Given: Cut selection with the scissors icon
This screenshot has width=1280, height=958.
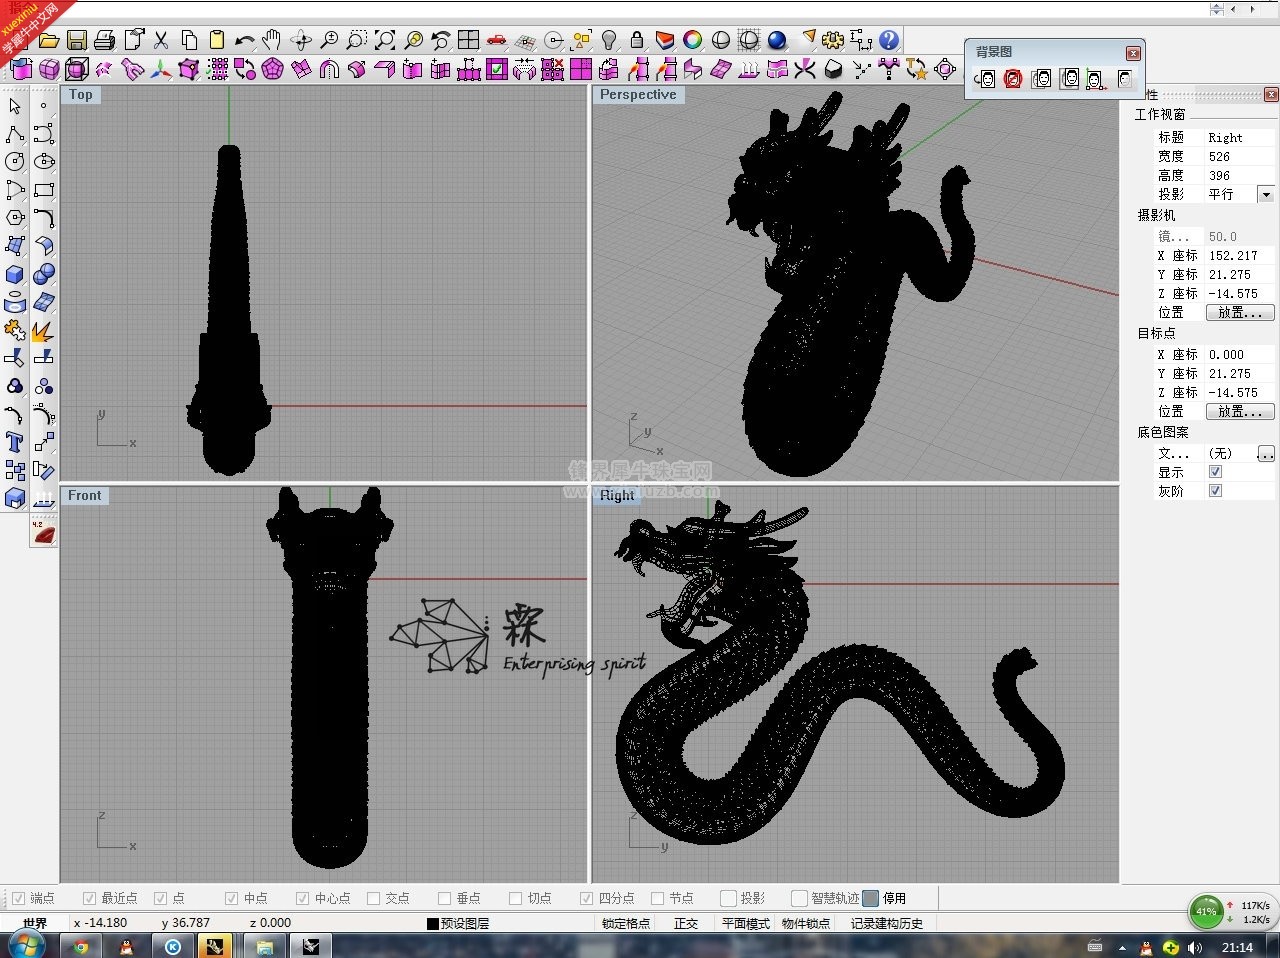Looking at the screenshot, I should click(x=161, y=41).
